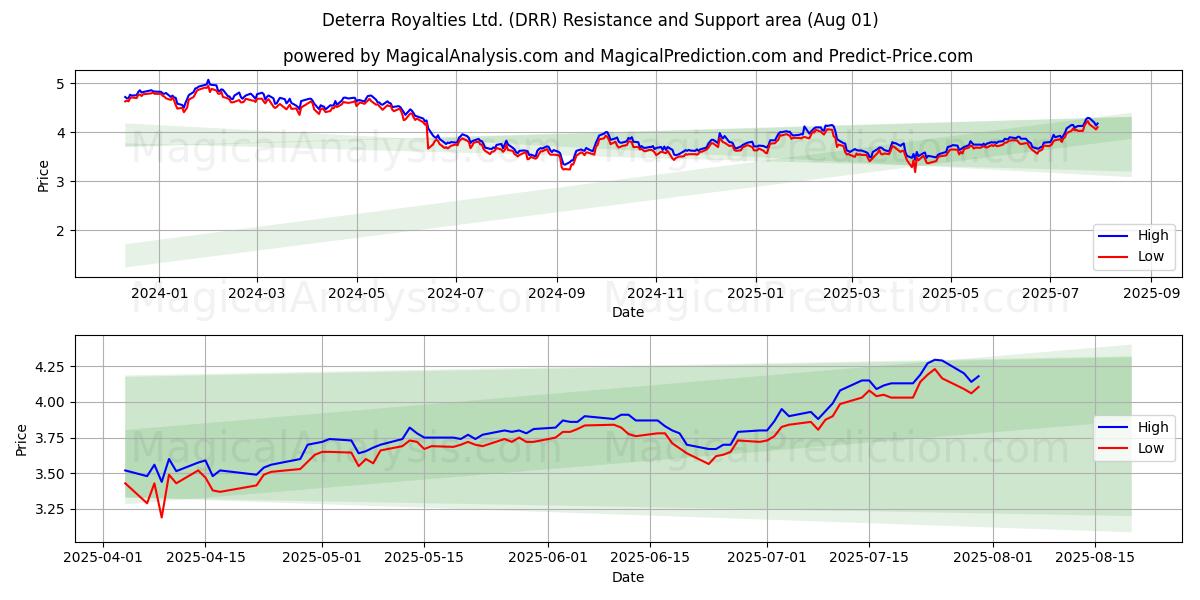Screen dimensions: 1200x600
Task: Click the '2025-06-15' tick label on bottom chart
Action: 650,557
